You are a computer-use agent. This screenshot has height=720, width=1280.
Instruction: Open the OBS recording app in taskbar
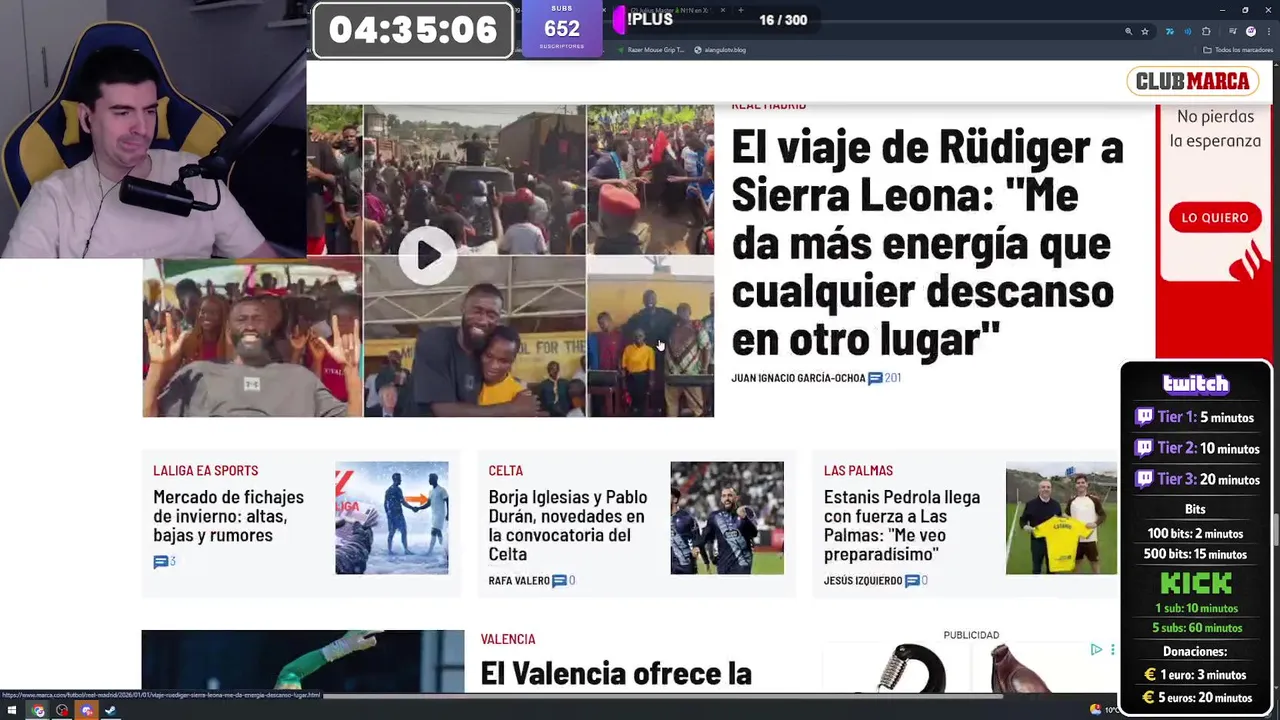click(x=61, y=711)
